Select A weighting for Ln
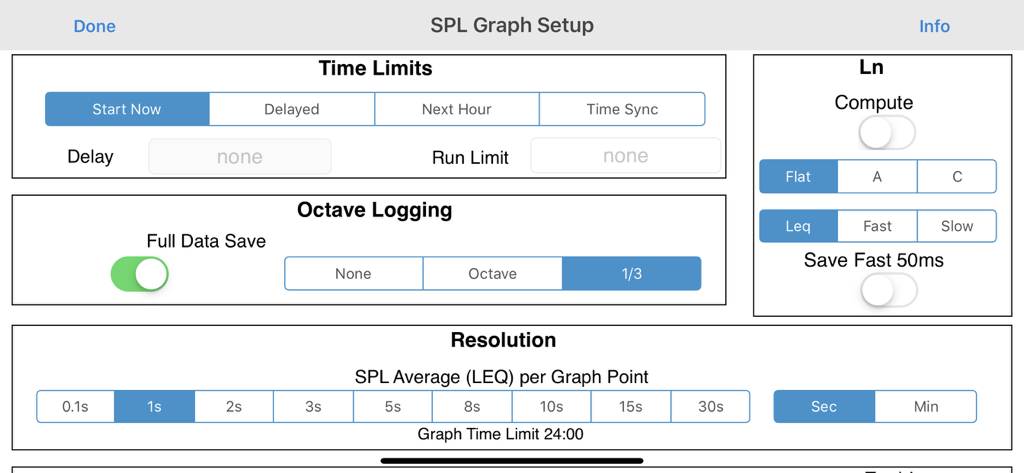1024x473 pixels. tap(877, 176)
